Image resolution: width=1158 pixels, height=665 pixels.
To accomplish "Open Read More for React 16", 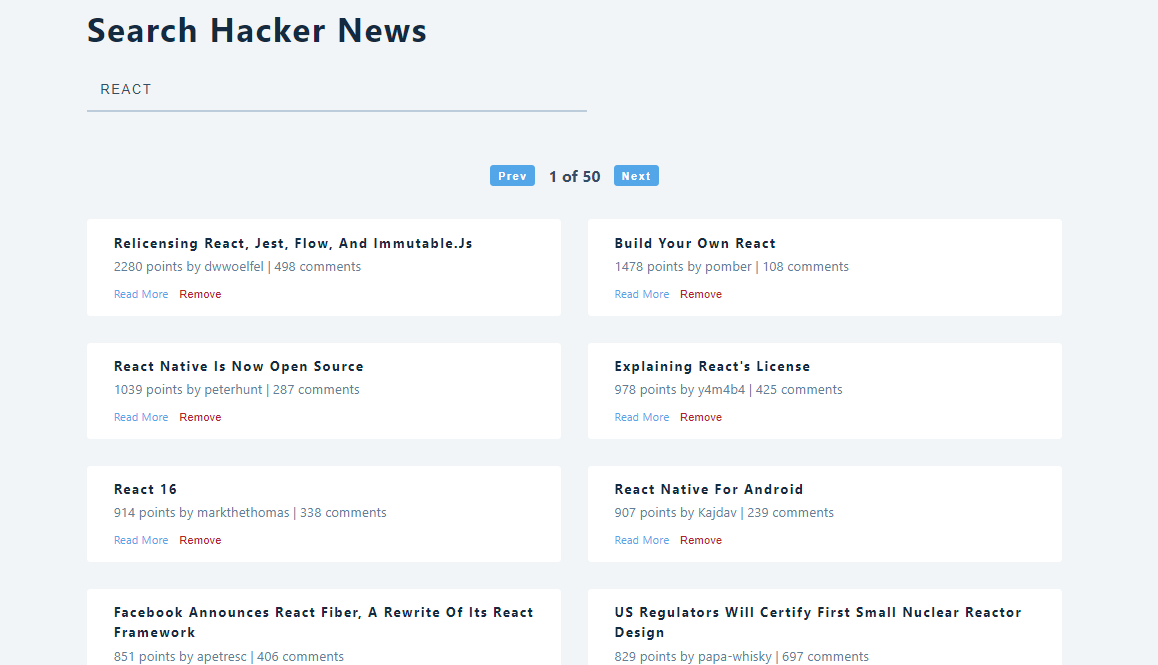I will pyautogui.click(x=140, y=539).
